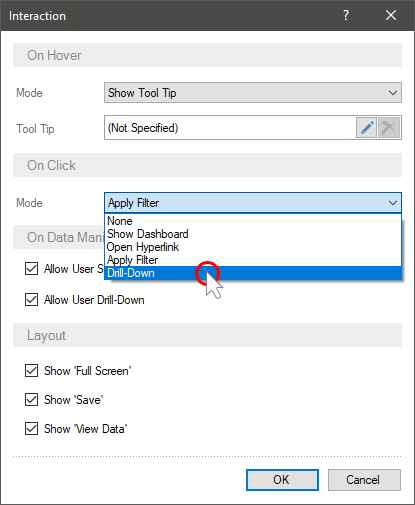Click the (Not Specified) Tool Tip field
This screenshot has height=505, width=415.
coord(230,128)
